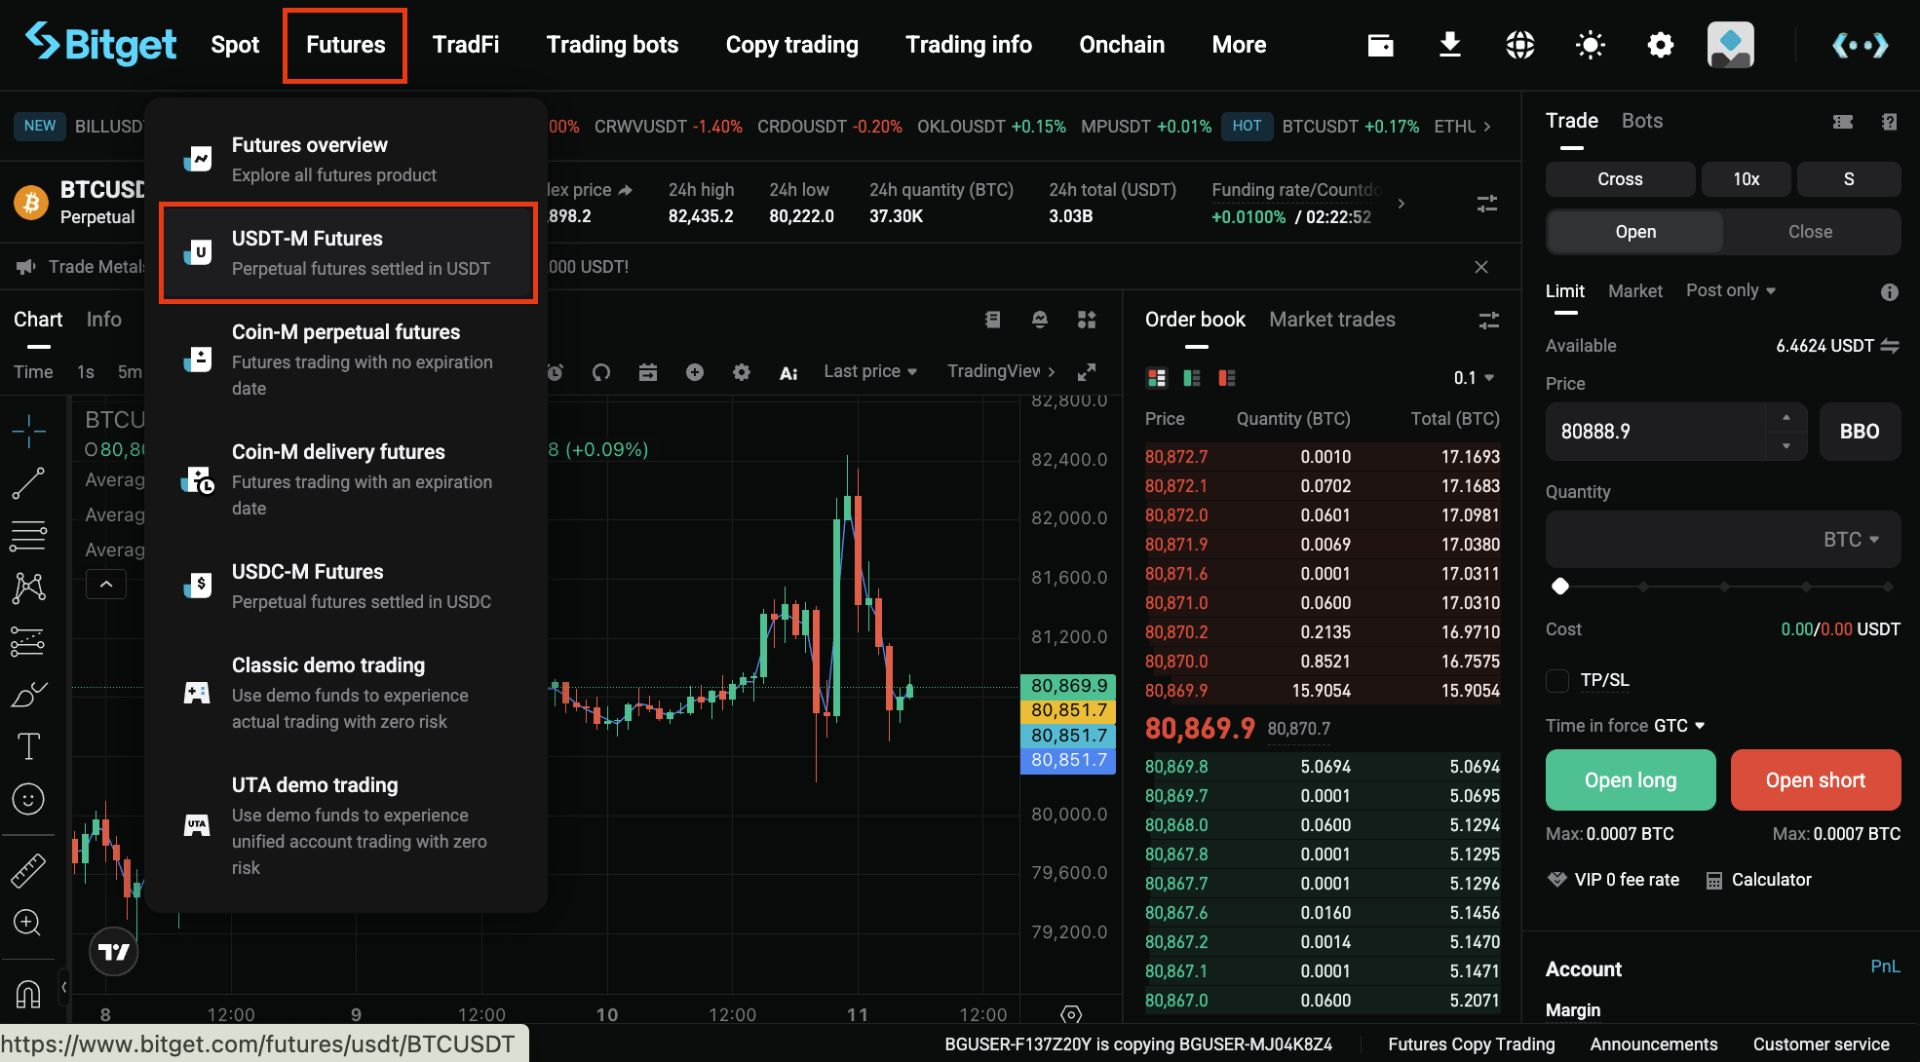The width and height of the screenshot is (1920, 1062).
Task: Open the settings gear in header
Action: click(x=1660, y=45)
